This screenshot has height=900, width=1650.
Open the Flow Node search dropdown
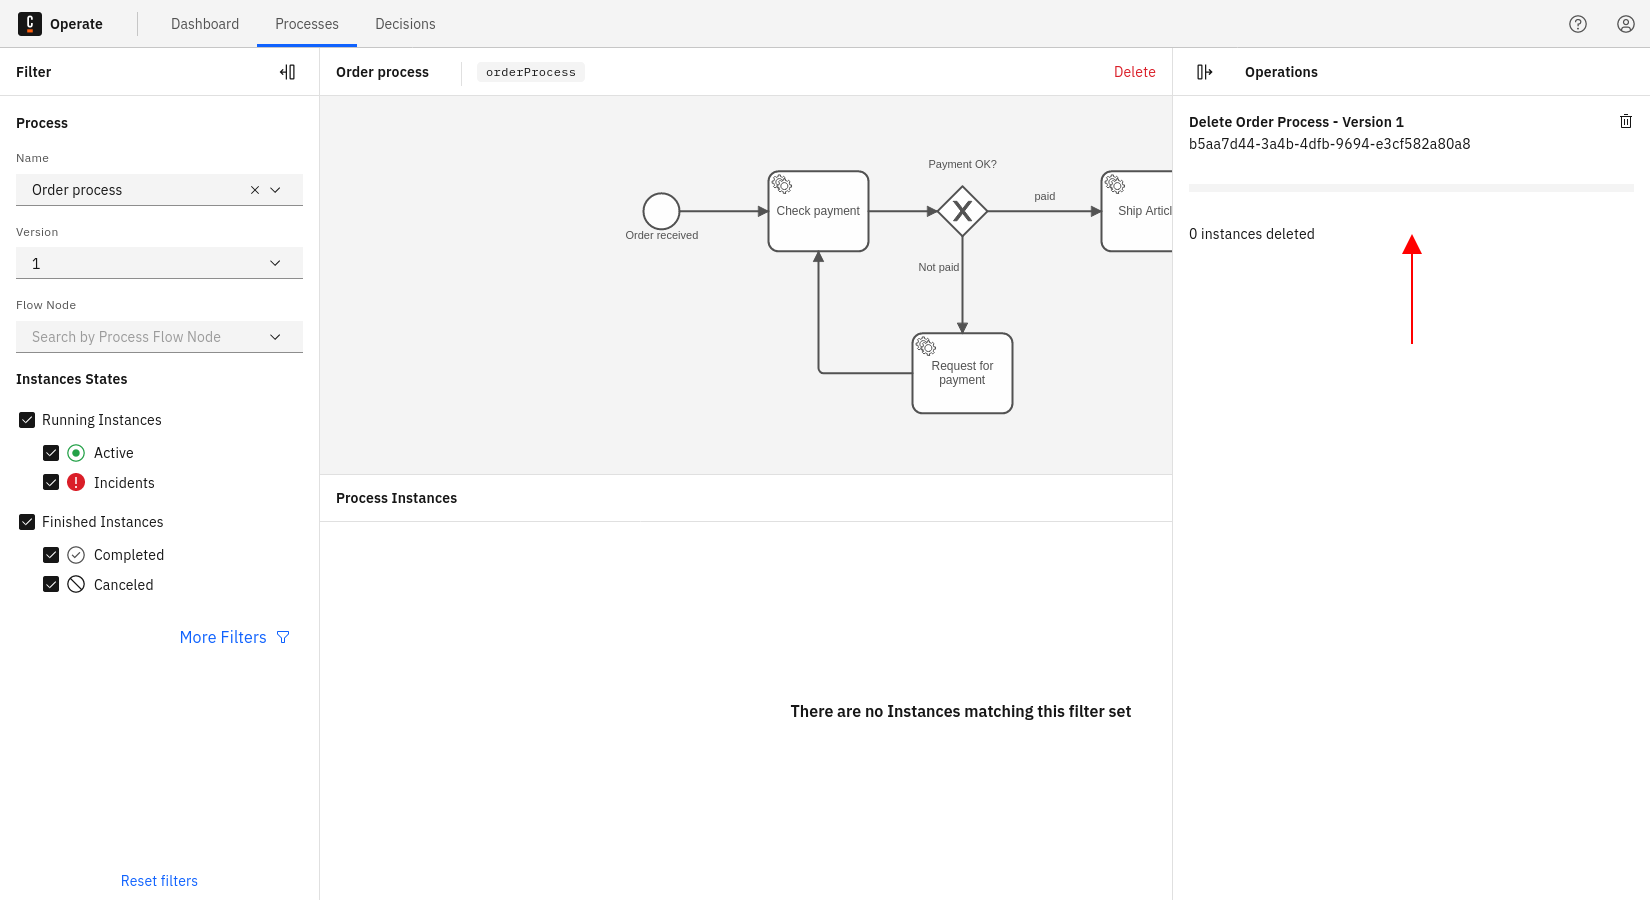[159, 337]
